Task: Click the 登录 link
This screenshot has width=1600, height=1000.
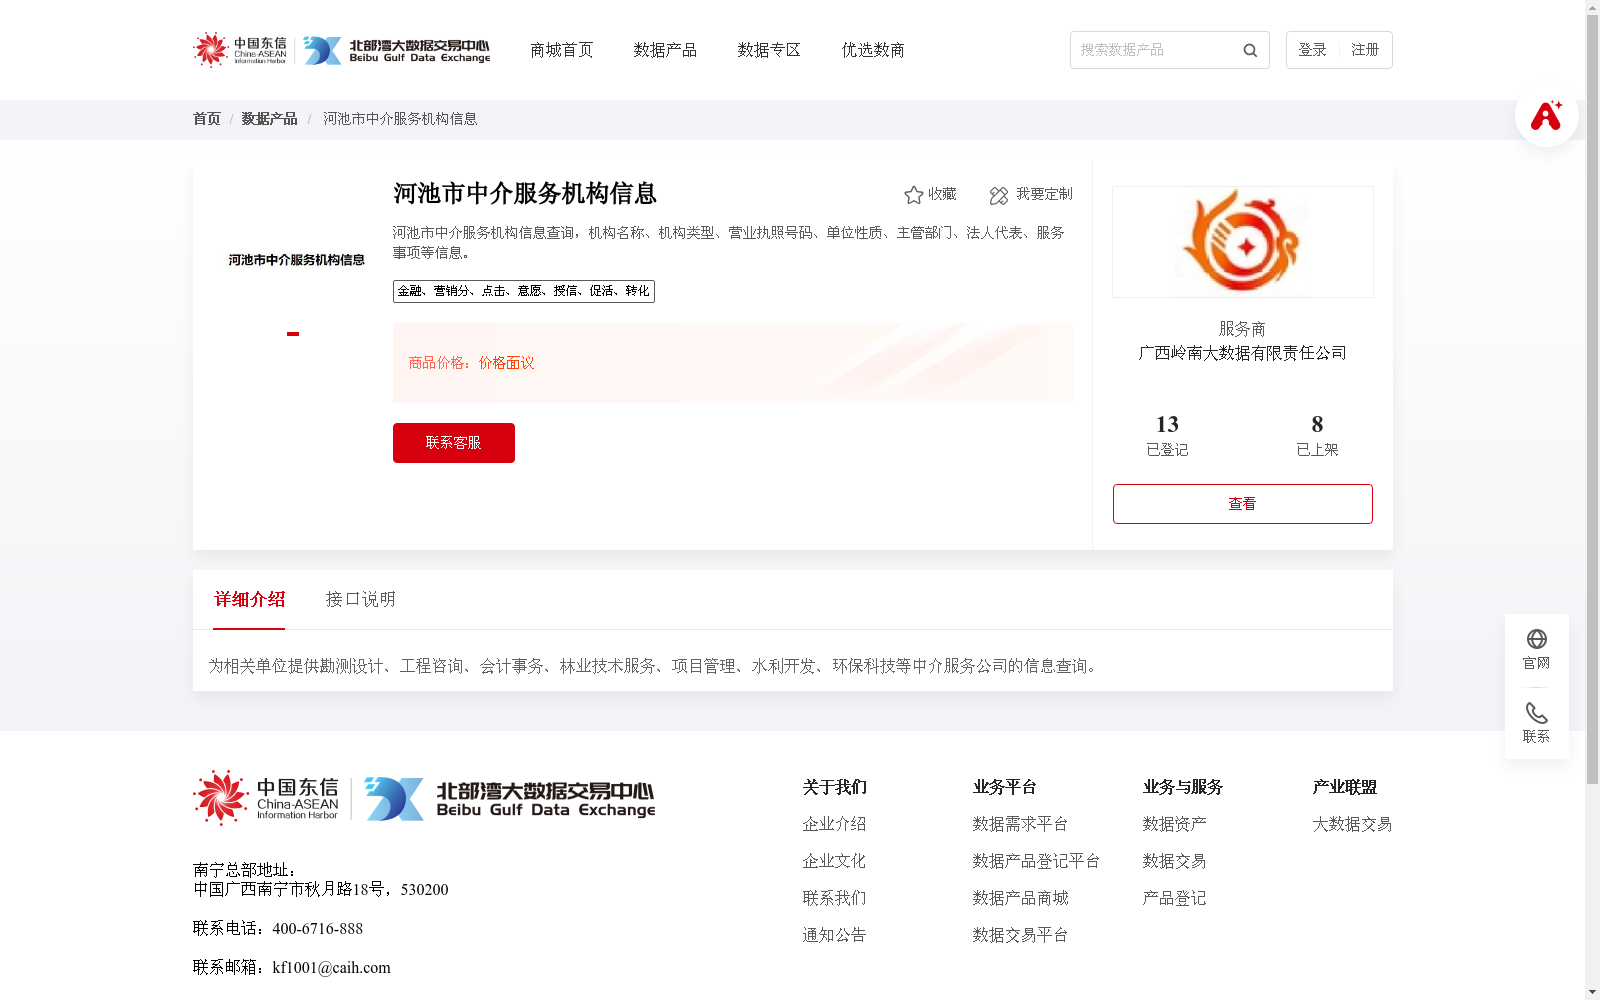Action: 1312,50
